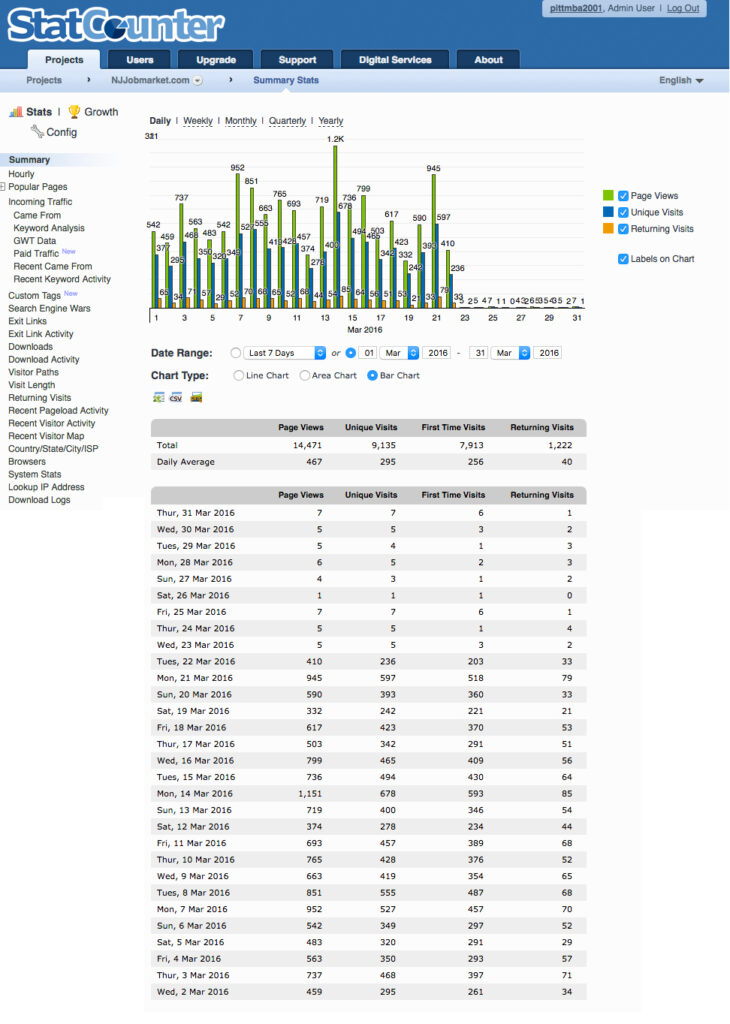Disable the Returning Visits series checkbox
Screen dimensions: 730x1024
click(x=623, y=229)
